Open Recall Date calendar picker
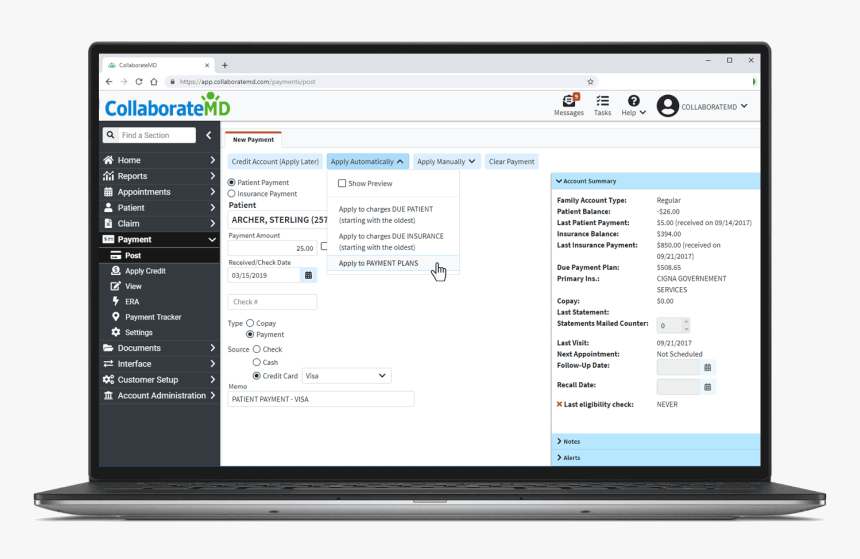 click(708, 387)
